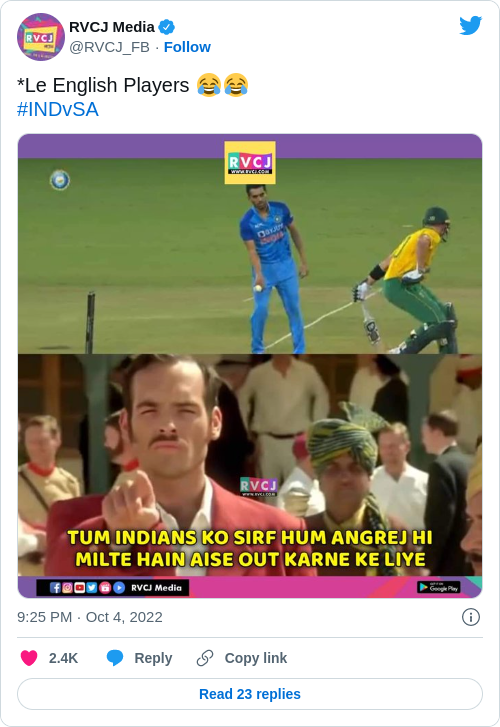Open the tweet info circle icon

[471, 617]
